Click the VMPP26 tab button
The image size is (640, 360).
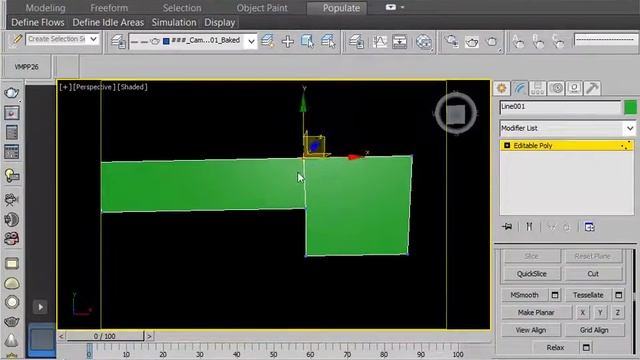click(27, 67)
